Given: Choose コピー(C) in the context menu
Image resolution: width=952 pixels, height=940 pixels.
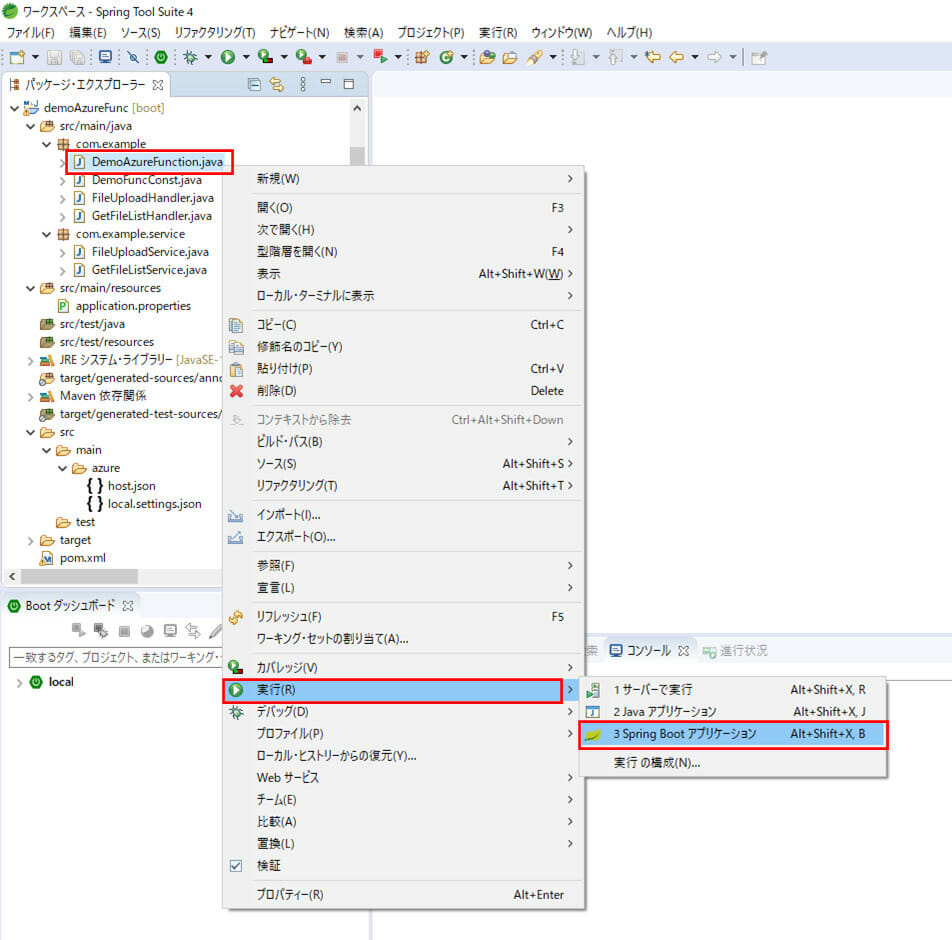Looking at the screenshot, I should pyautogui.click(x=403, y=325).
